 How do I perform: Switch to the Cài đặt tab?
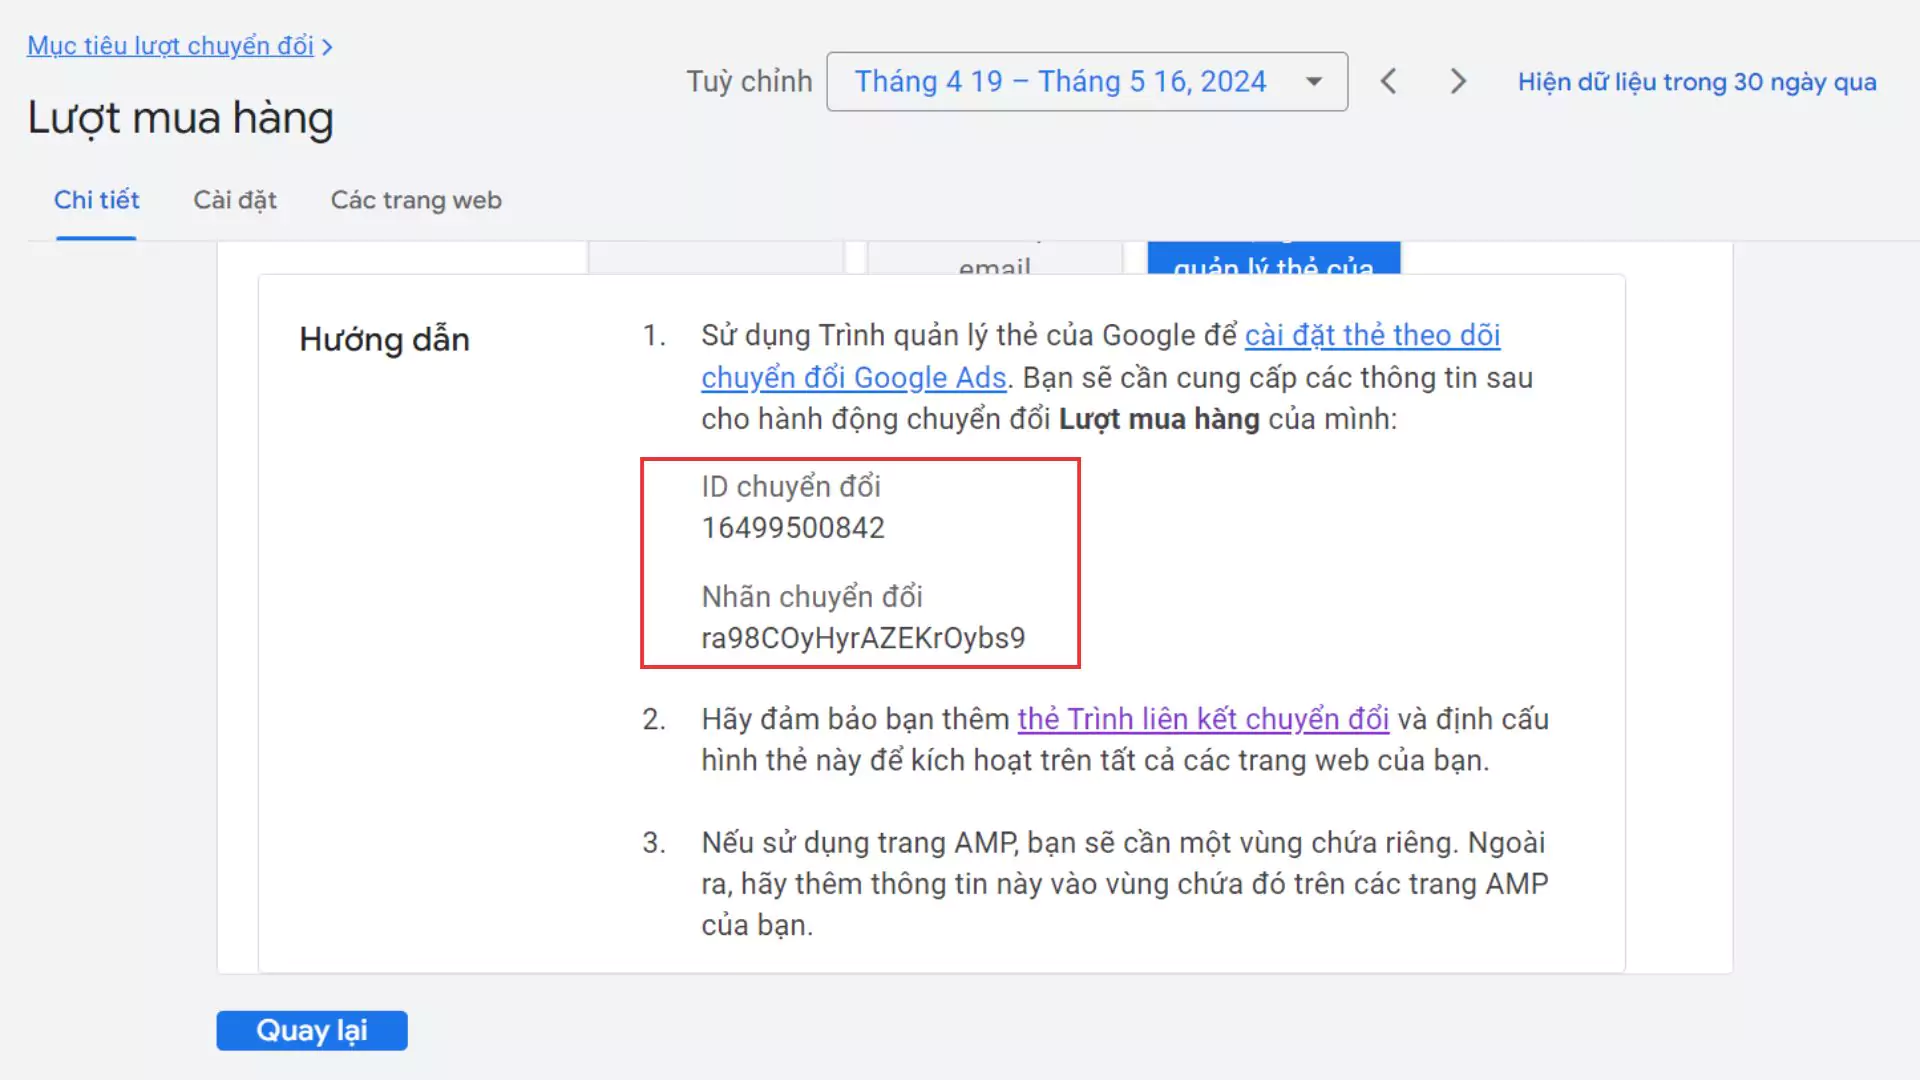click(x=235, y=200)
